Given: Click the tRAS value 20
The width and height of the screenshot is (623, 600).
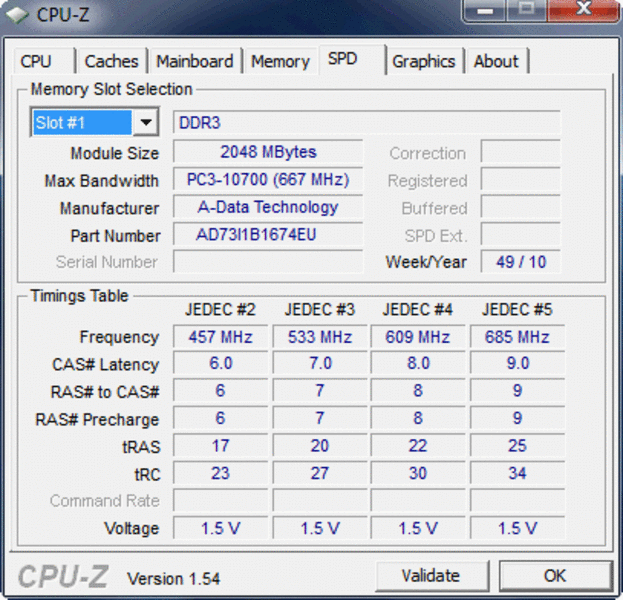Looking at the screenshot, I should click(320, 446).
